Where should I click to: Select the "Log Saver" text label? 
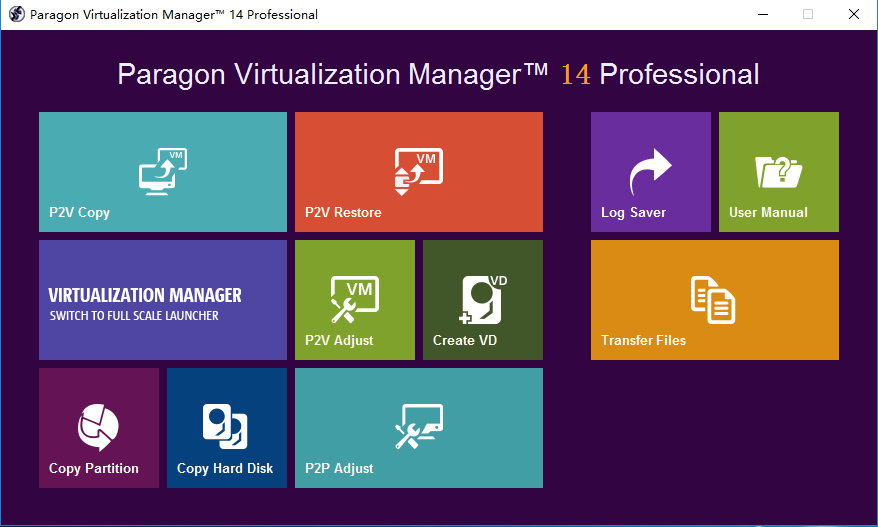pos(633,212)
